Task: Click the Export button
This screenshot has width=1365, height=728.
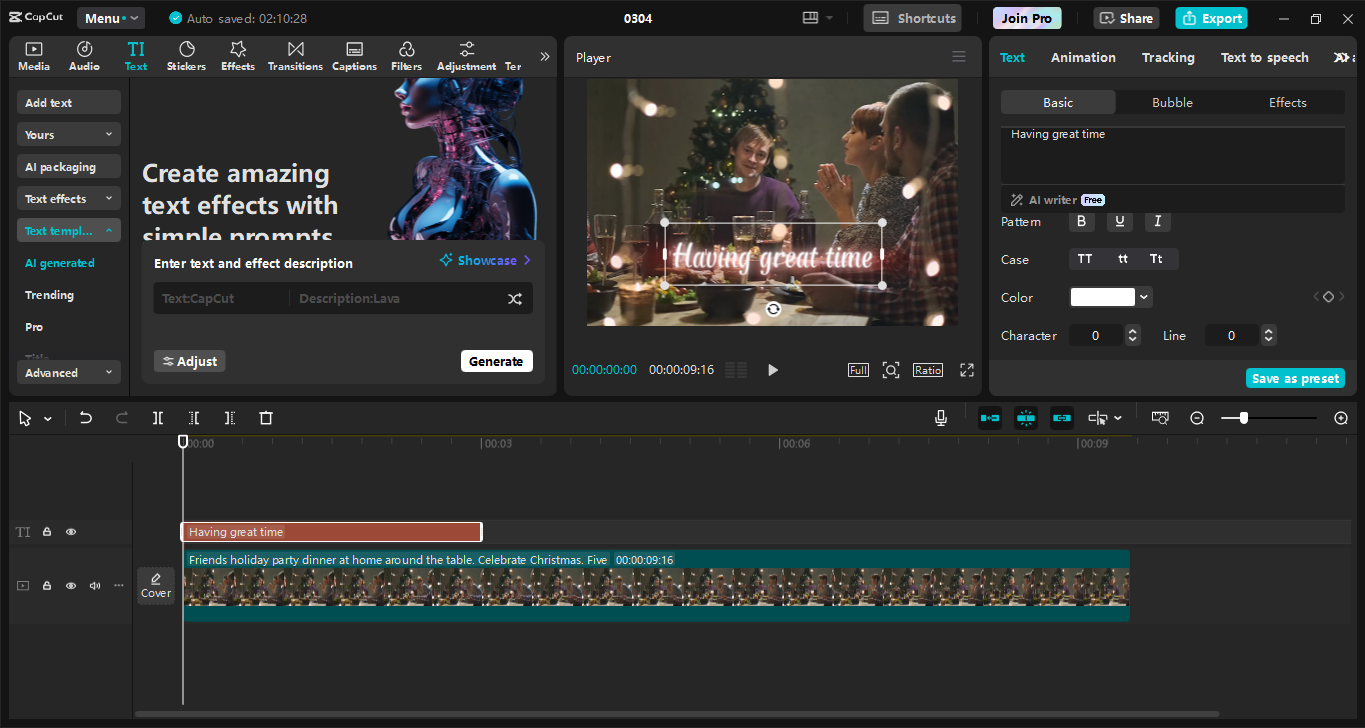Action: click(x=1212, y=18)
